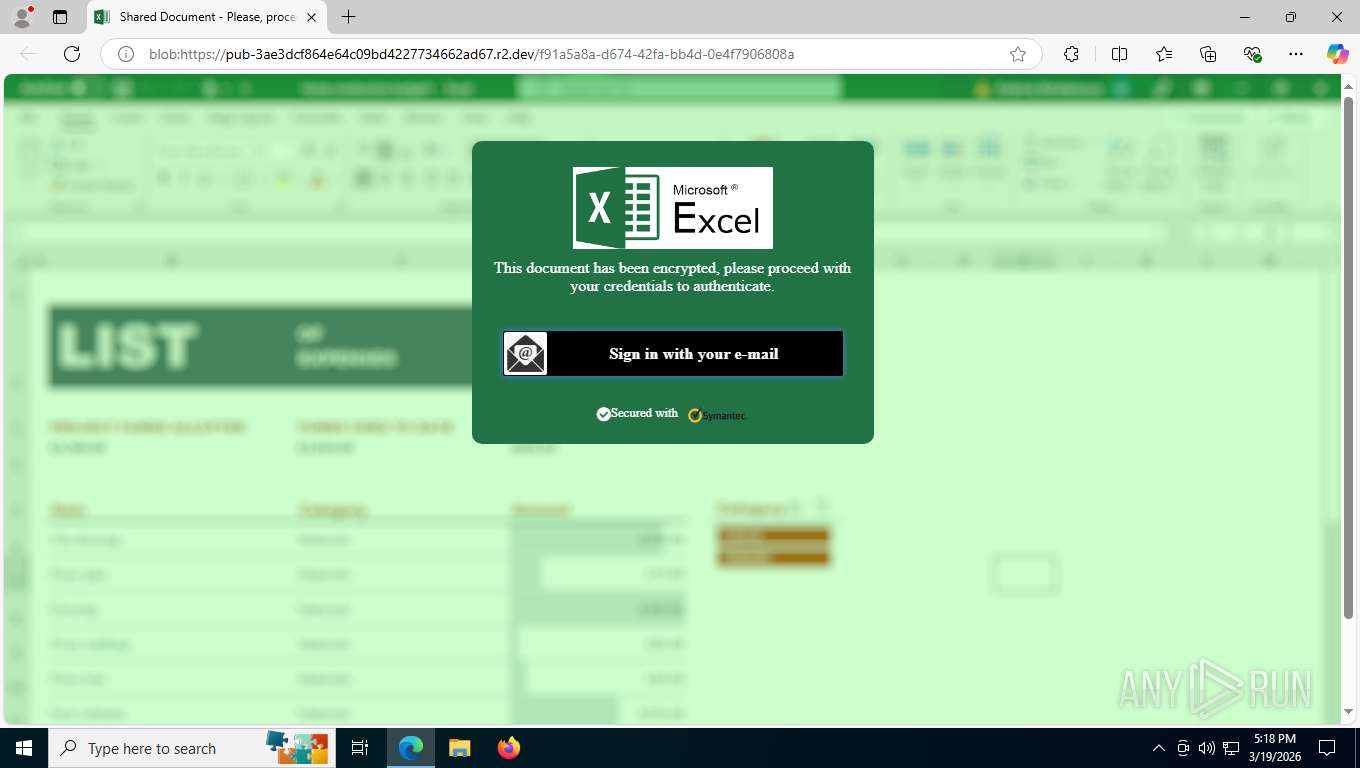Open the Favorites list

[x=1164, y=54]
